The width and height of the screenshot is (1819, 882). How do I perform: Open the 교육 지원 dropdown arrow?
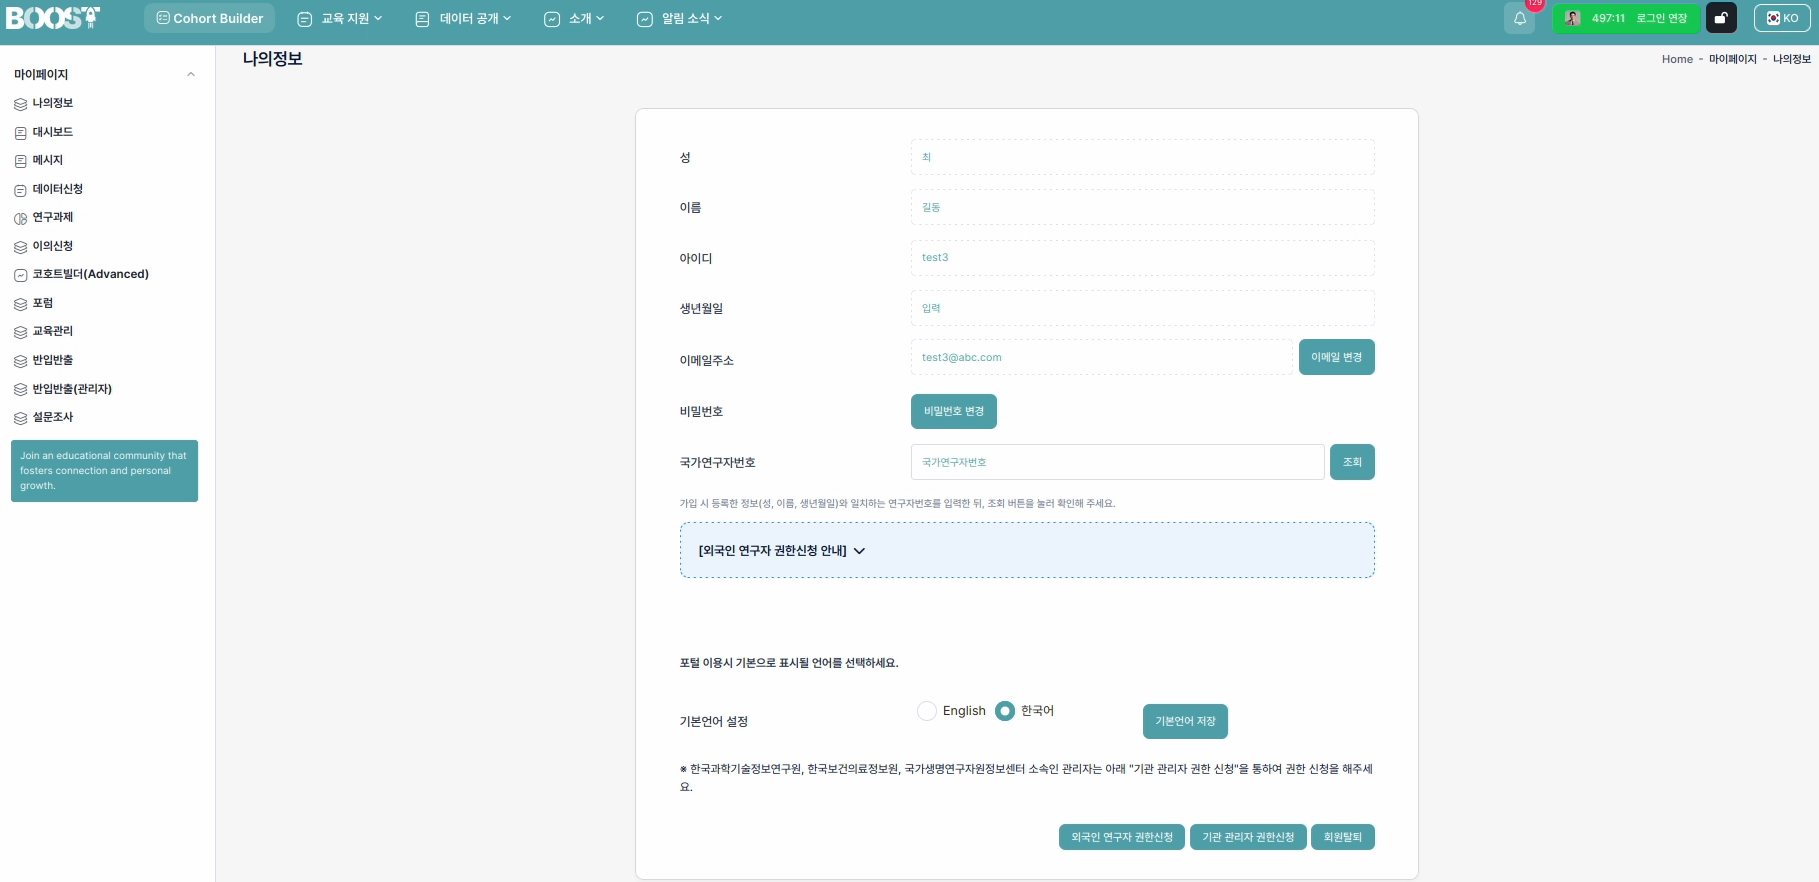coord(378,18)
